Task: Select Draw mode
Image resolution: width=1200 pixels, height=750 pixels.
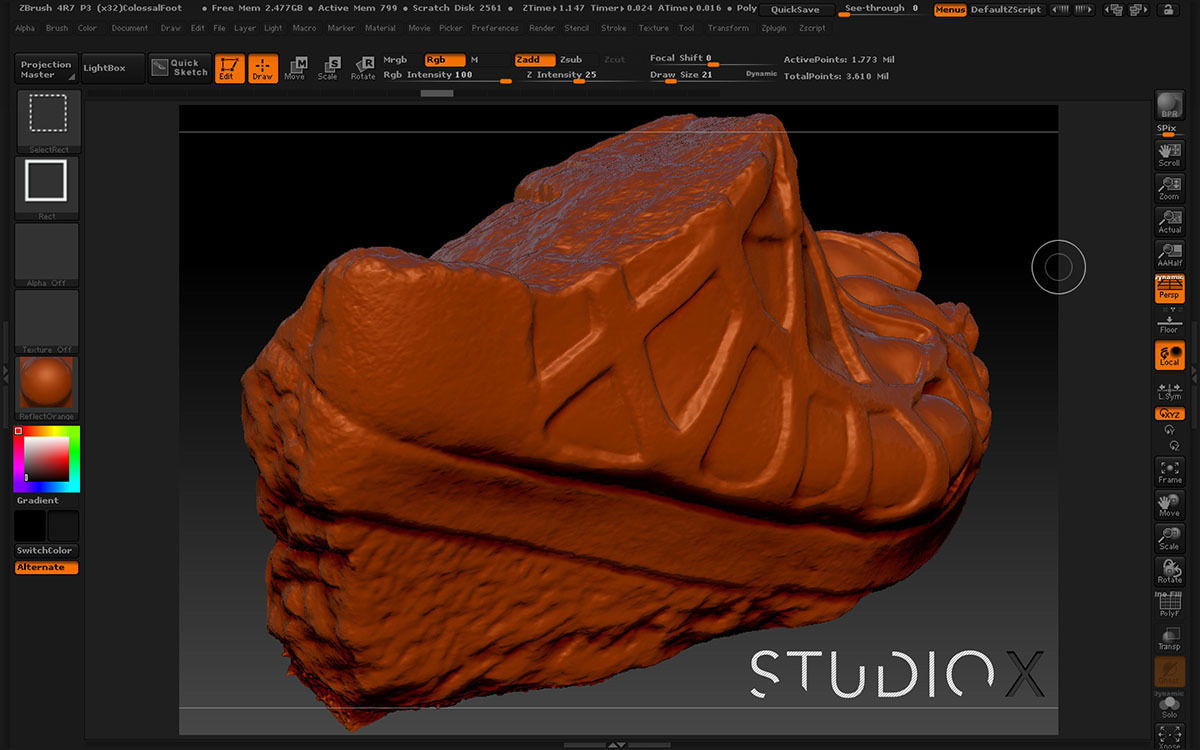Action: click(263, 68)
